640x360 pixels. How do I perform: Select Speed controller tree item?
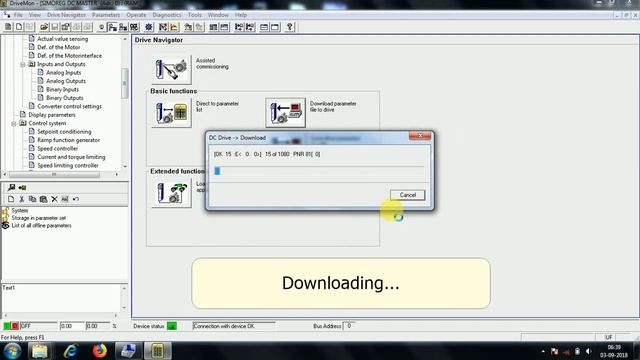tap(58, 149)
